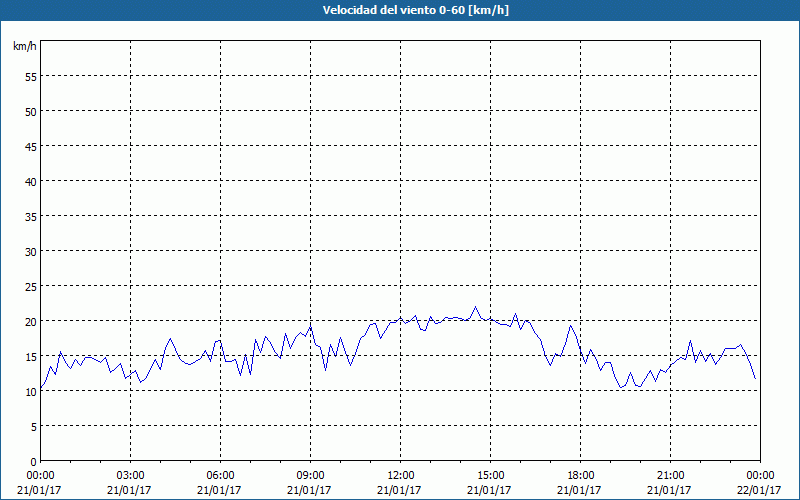Click the chart title "Velocidad del viento 0-60 [km/h]"
This screenshot has width=800, height=500.
415,10
